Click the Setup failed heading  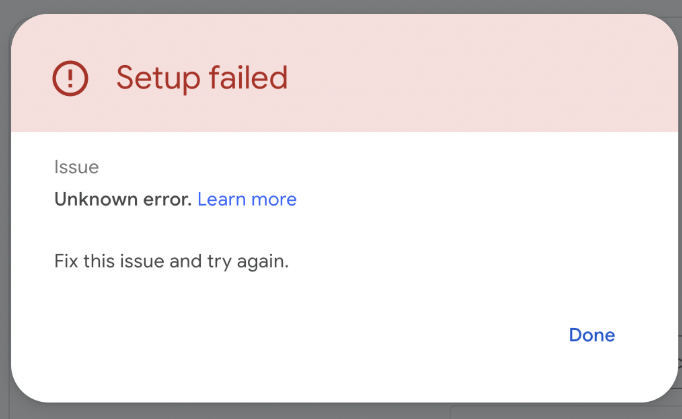click(202, 78)
